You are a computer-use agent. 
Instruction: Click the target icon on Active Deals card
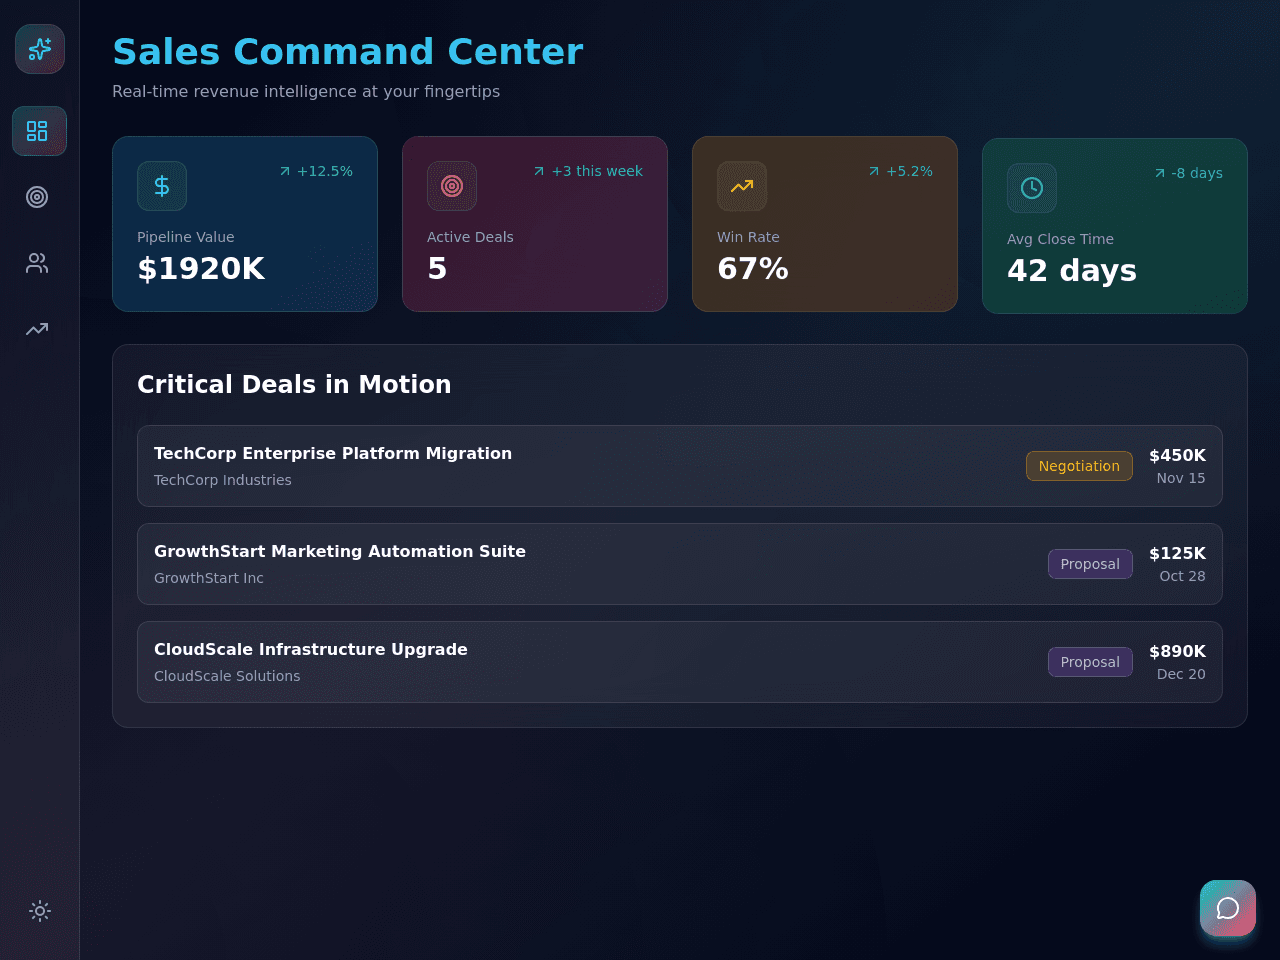pos(452,186)
